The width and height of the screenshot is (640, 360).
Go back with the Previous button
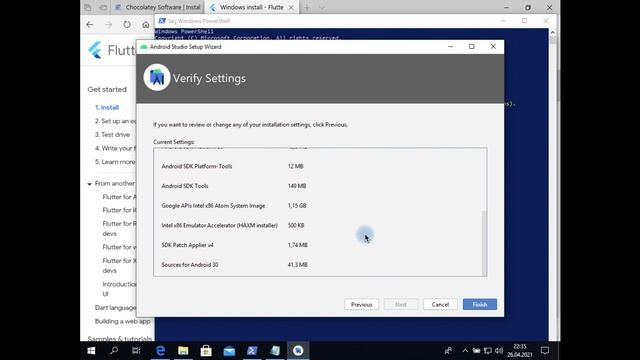(361, 304)
